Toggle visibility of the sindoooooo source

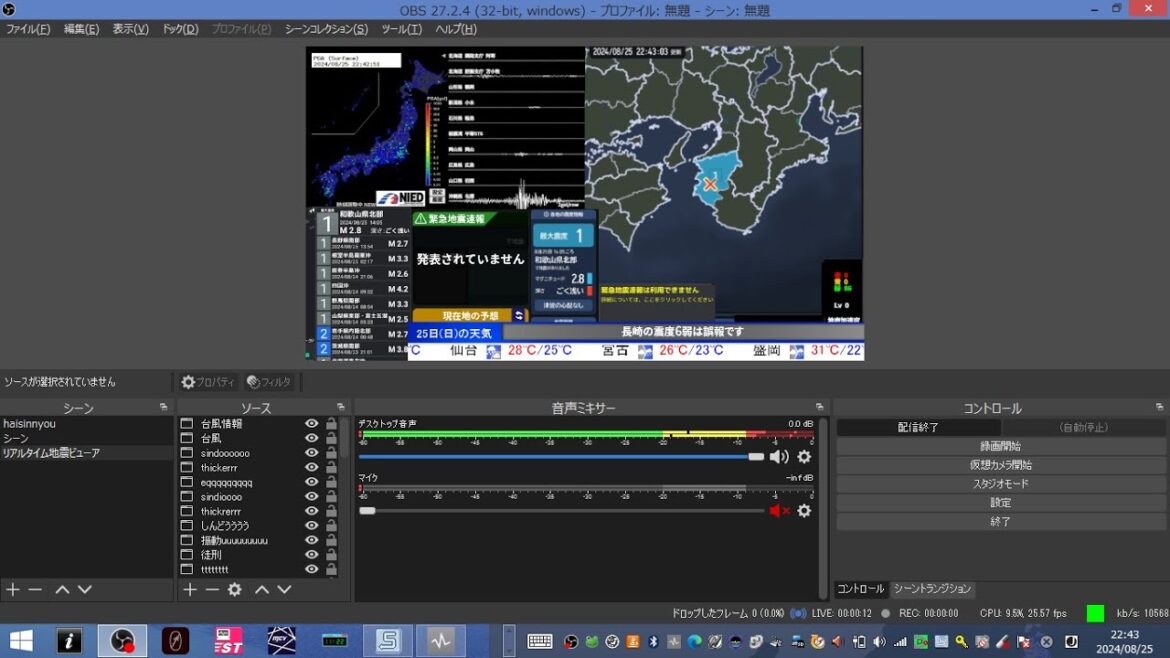tap(312, 453)
